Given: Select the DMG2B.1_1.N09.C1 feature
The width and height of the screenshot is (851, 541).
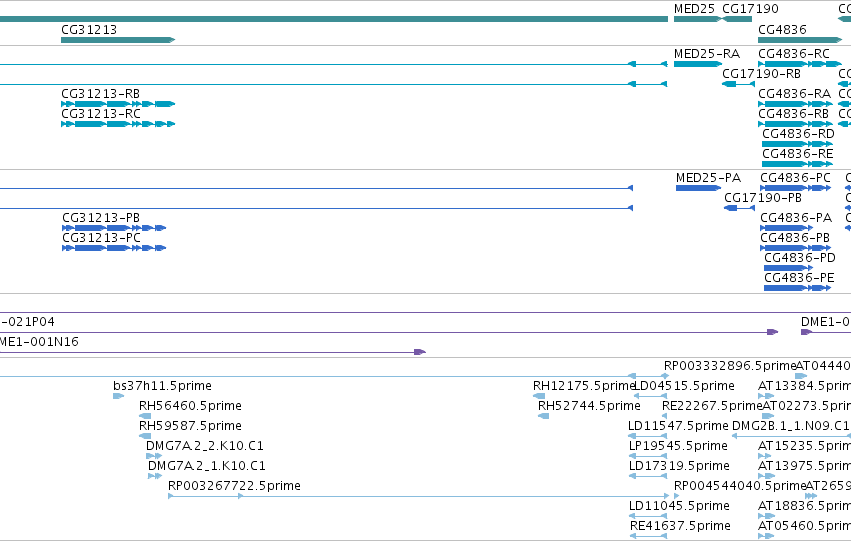Looking at the screenshot, I should 791,436.
